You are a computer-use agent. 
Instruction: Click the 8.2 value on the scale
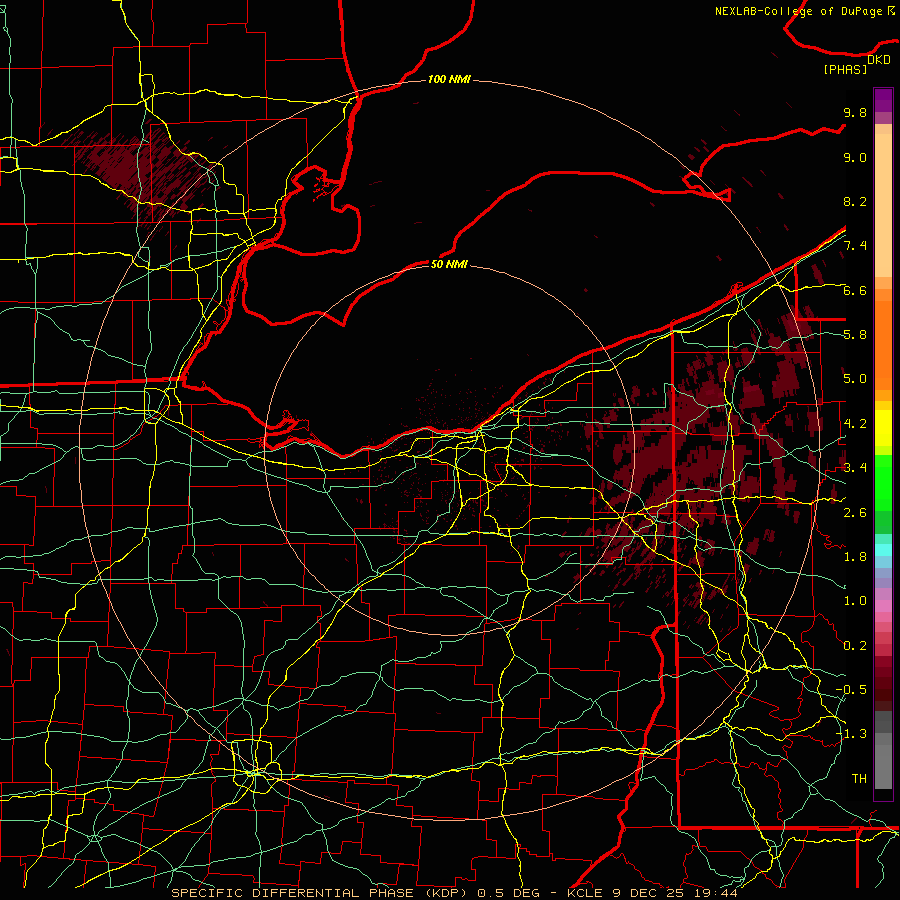pos(855,201)
